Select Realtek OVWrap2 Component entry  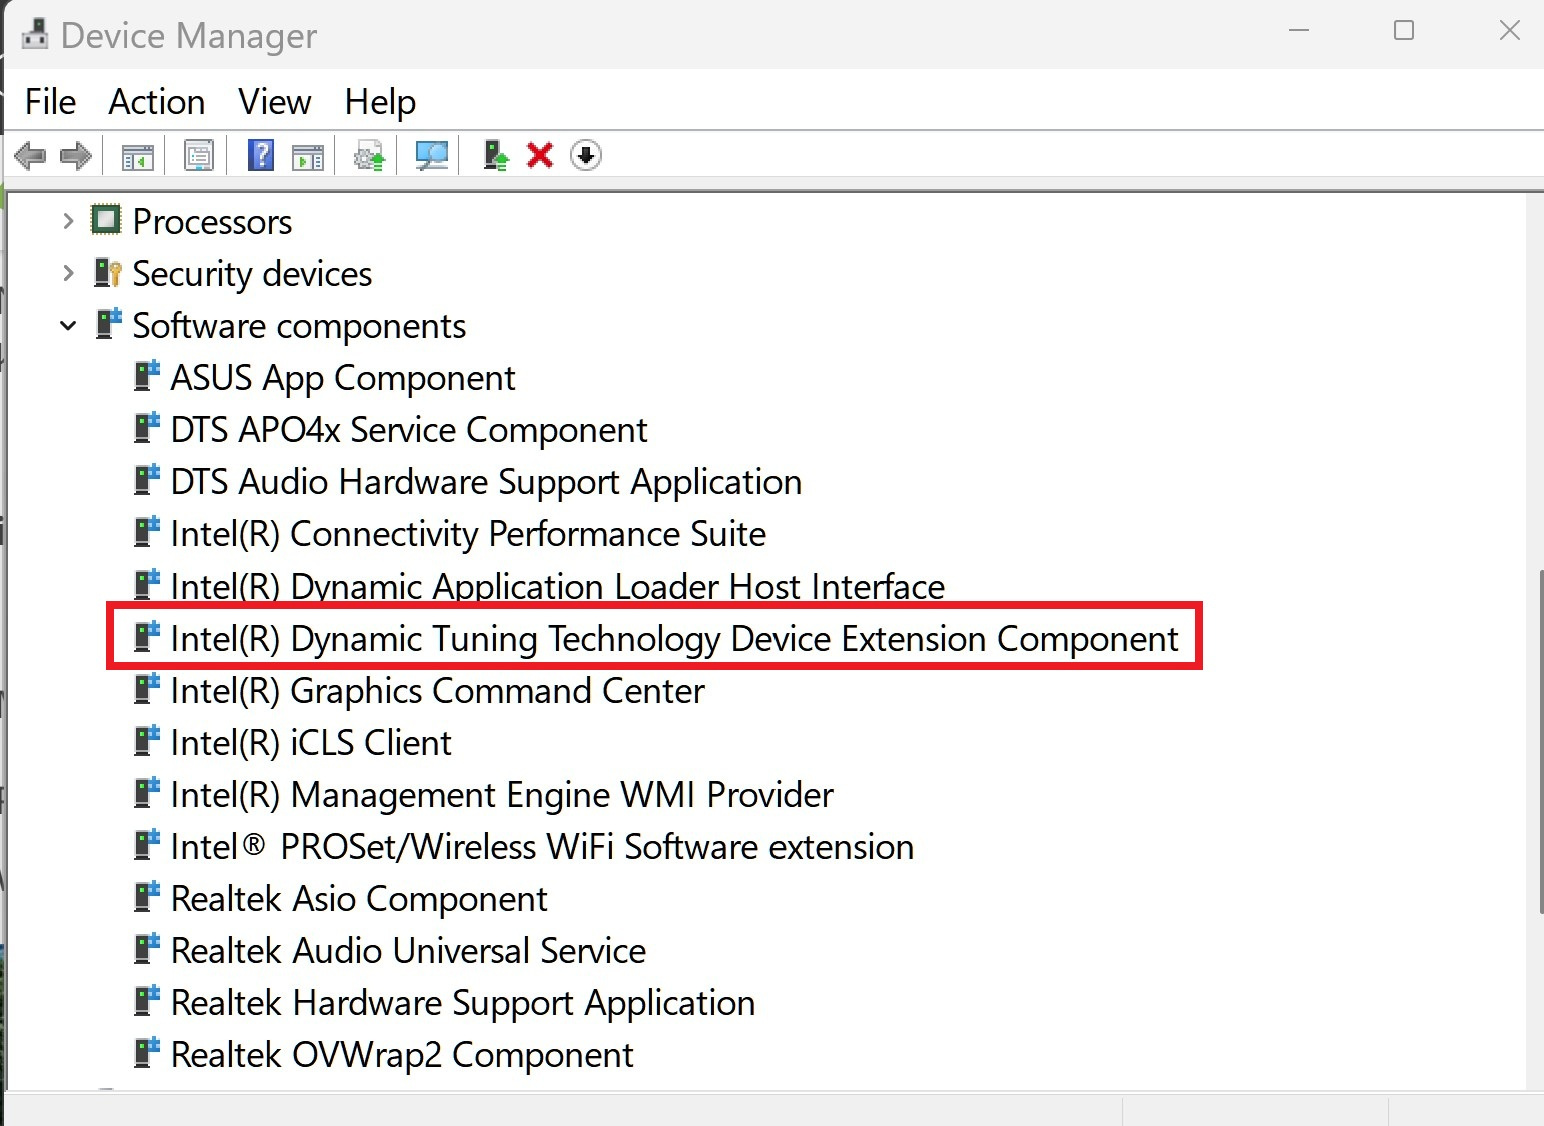point(402,1055)
